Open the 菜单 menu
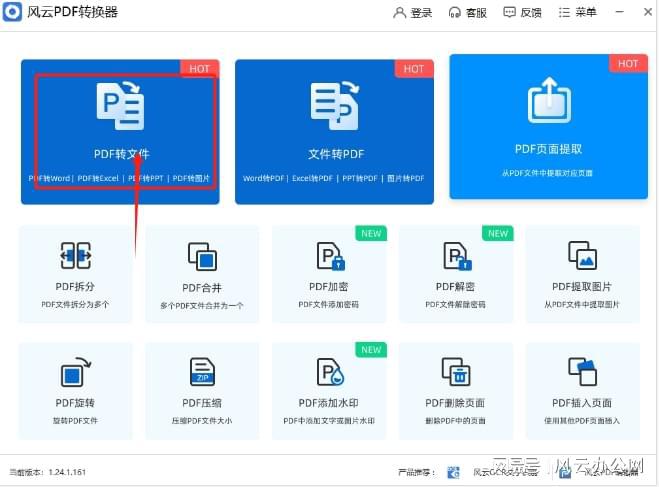Viewport: 659px width, 487px height. pyautogui.click(x=577, y=13)
